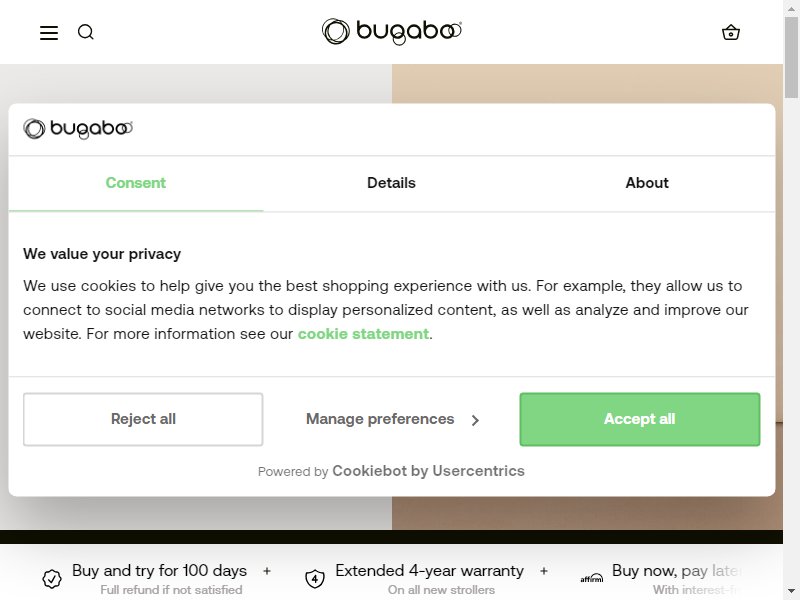Accept all cookies
This screenshot has height=600, width=800.
(640, 419)
